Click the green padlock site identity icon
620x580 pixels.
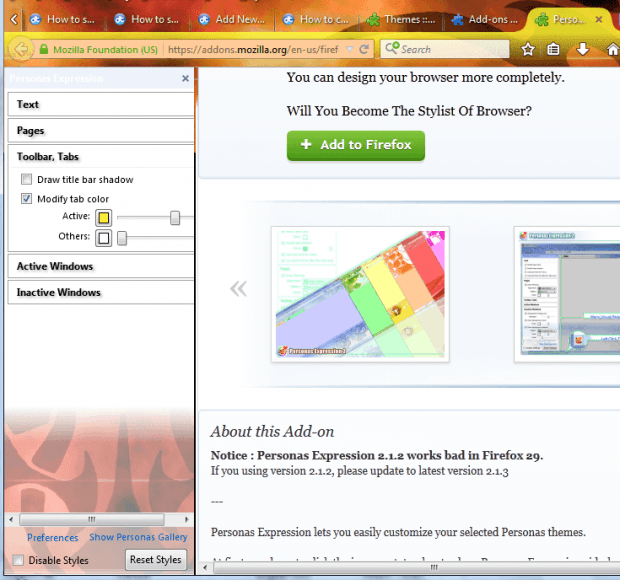coord(44,49)
